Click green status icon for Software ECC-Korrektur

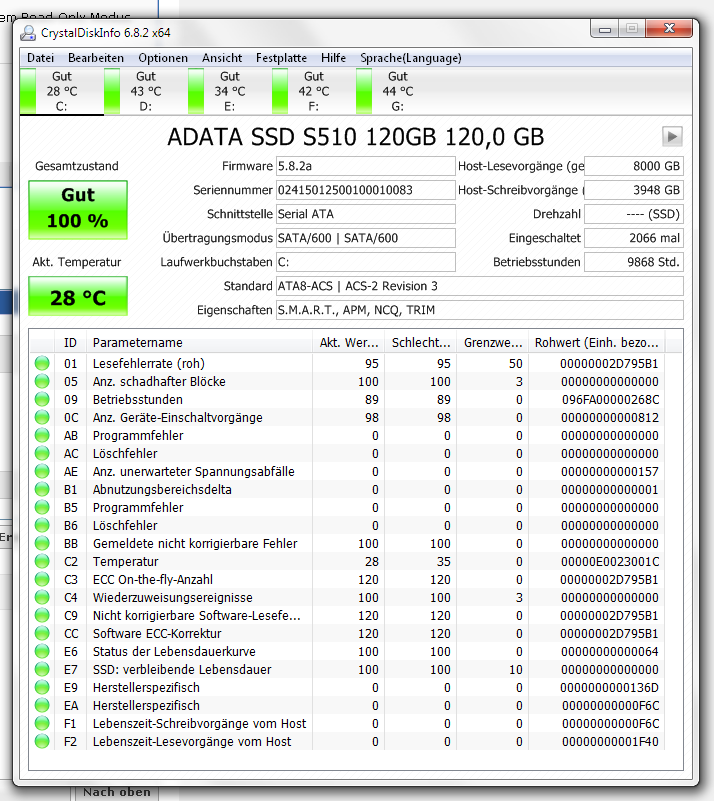pyautogui.click(x=42, y=633)
